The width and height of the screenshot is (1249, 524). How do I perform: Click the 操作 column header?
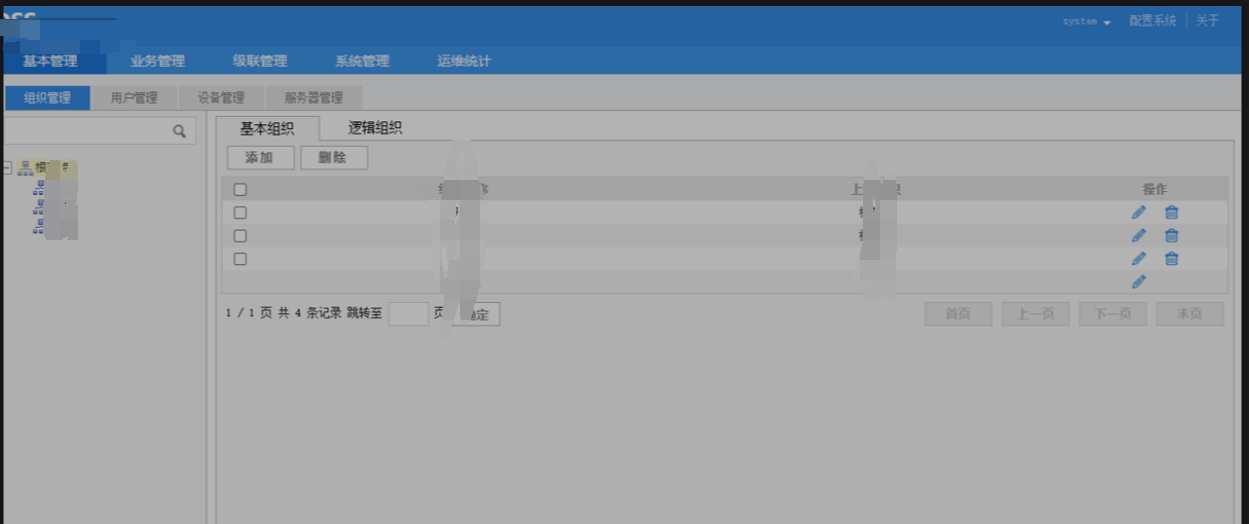pos(1155,189)
